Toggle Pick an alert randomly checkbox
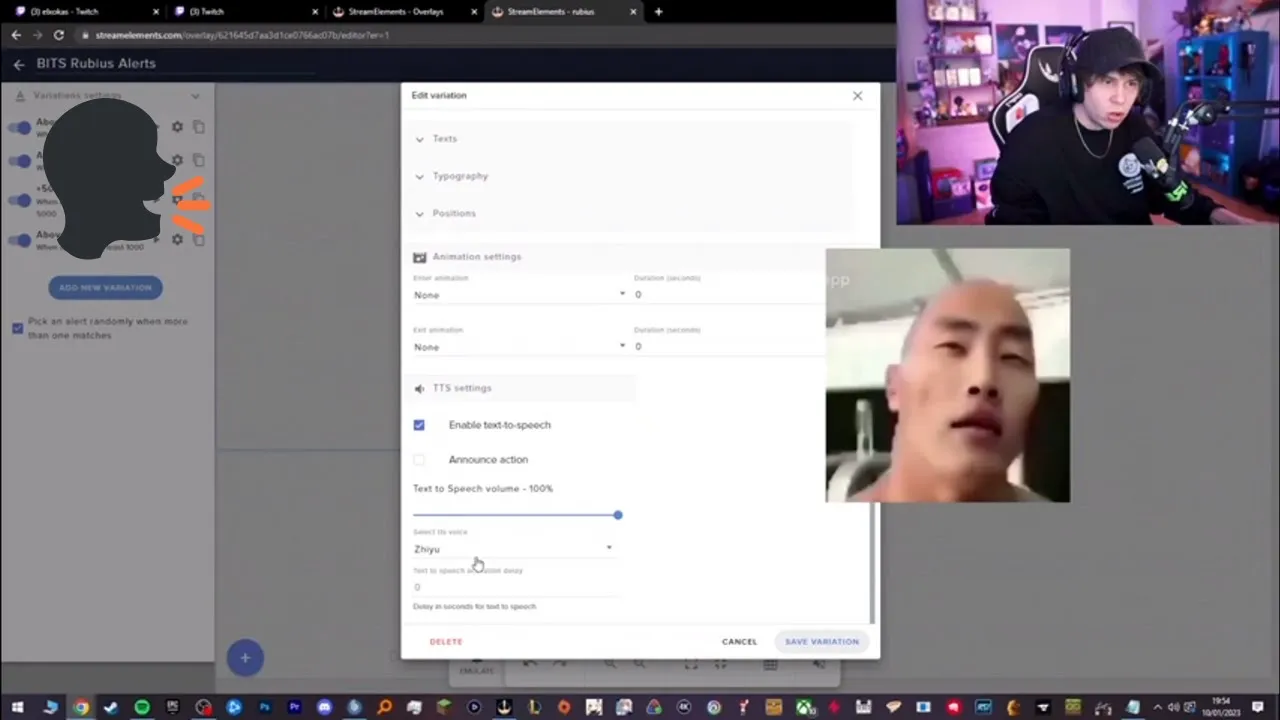Image resolution: width=1280 pixels, height=720 pixels. [x=17, y=328]
